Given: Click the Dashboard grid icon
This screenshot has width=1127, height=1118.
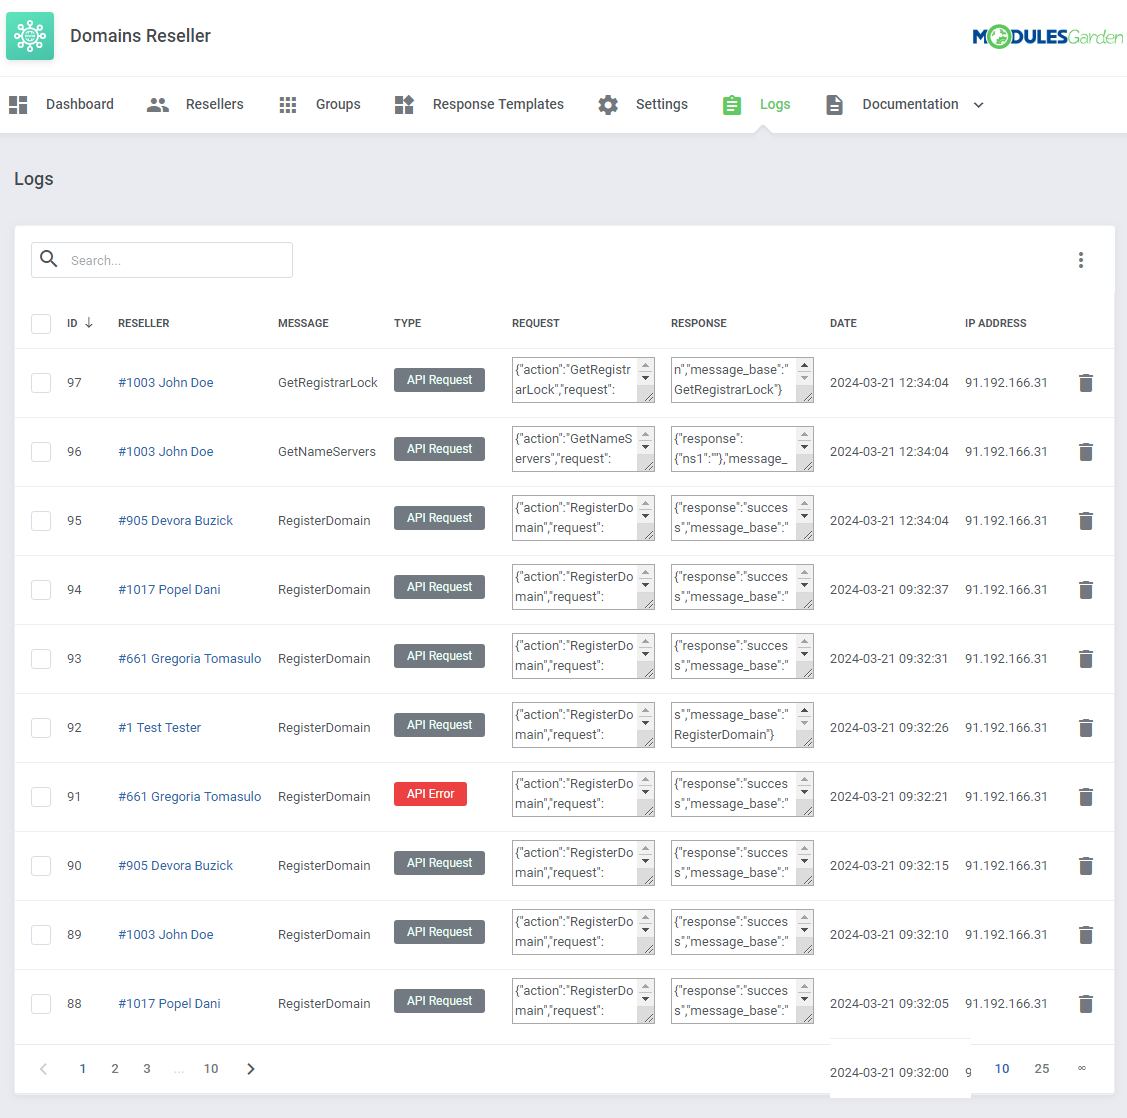Looking at the screenshot, I should tap(18, 105).
